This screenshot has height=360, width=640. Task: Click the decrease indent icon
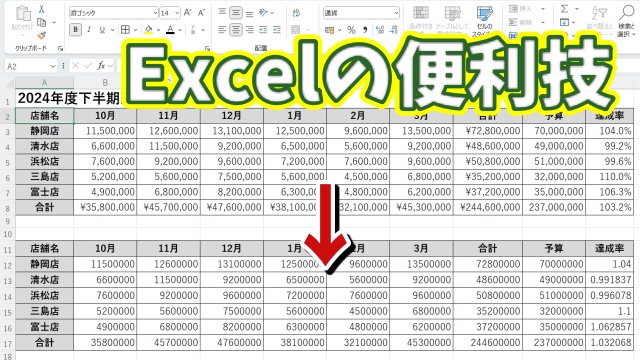263,30
